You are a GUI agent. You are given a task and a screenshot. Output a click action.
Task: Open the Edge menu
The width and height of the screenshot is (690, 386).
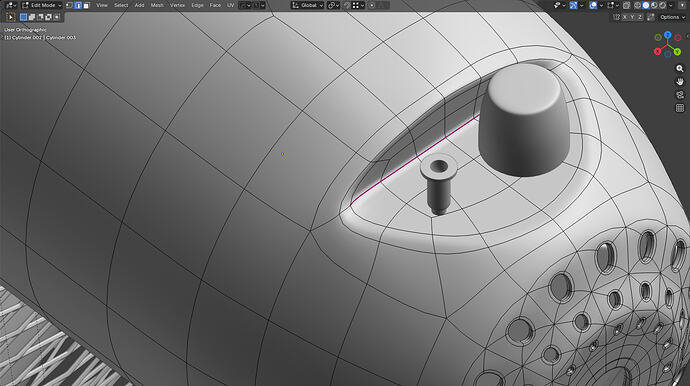[197, 5]
